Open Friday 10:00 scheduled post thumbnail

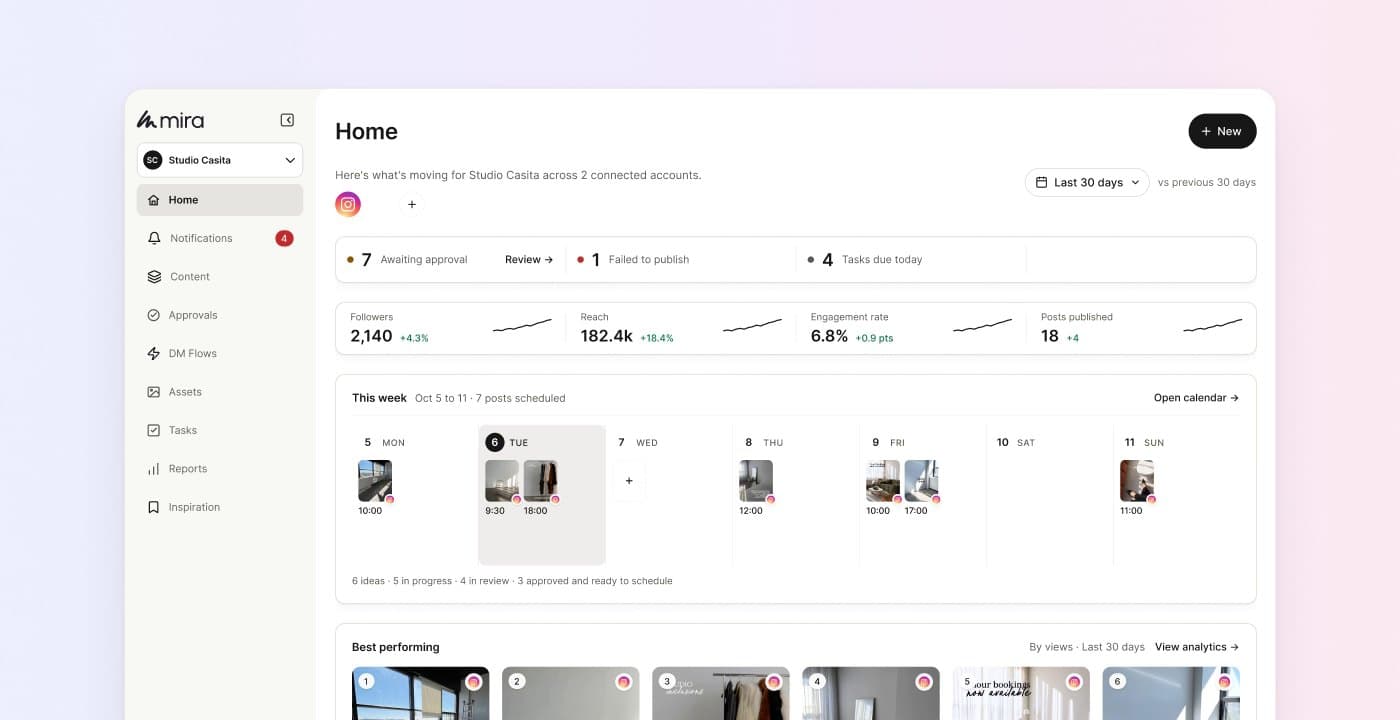click(883, 481)
